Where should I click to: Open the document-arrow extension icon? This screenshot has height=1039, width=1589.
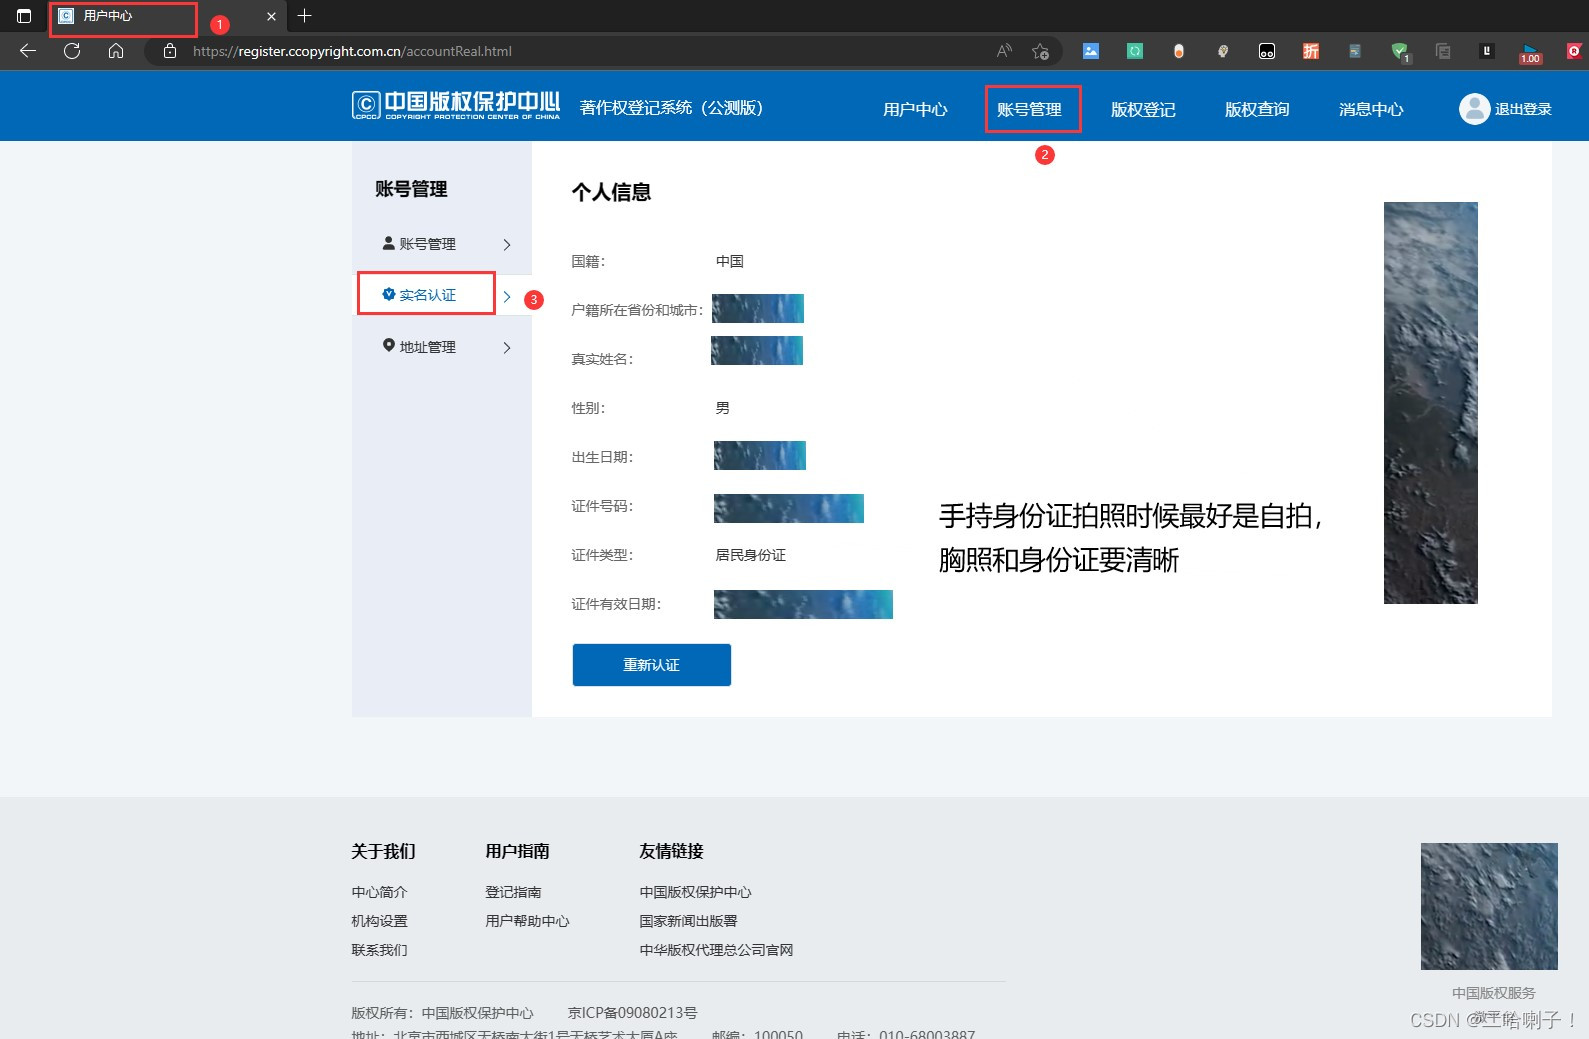1355,51
